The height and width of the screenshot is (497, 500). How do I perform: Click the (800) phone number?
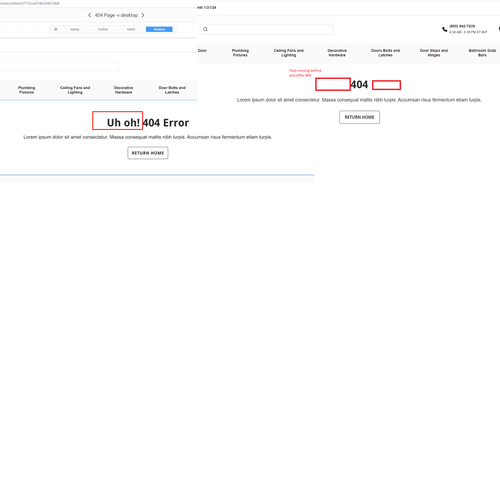(462, 26)
